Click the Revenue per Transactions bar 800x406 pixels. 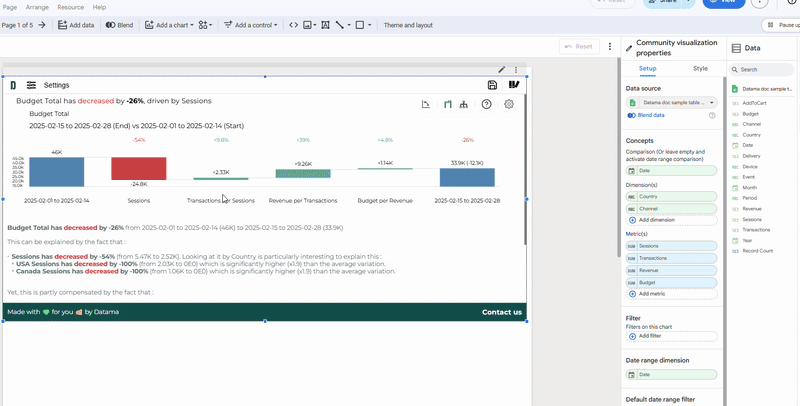click(303, 173)
